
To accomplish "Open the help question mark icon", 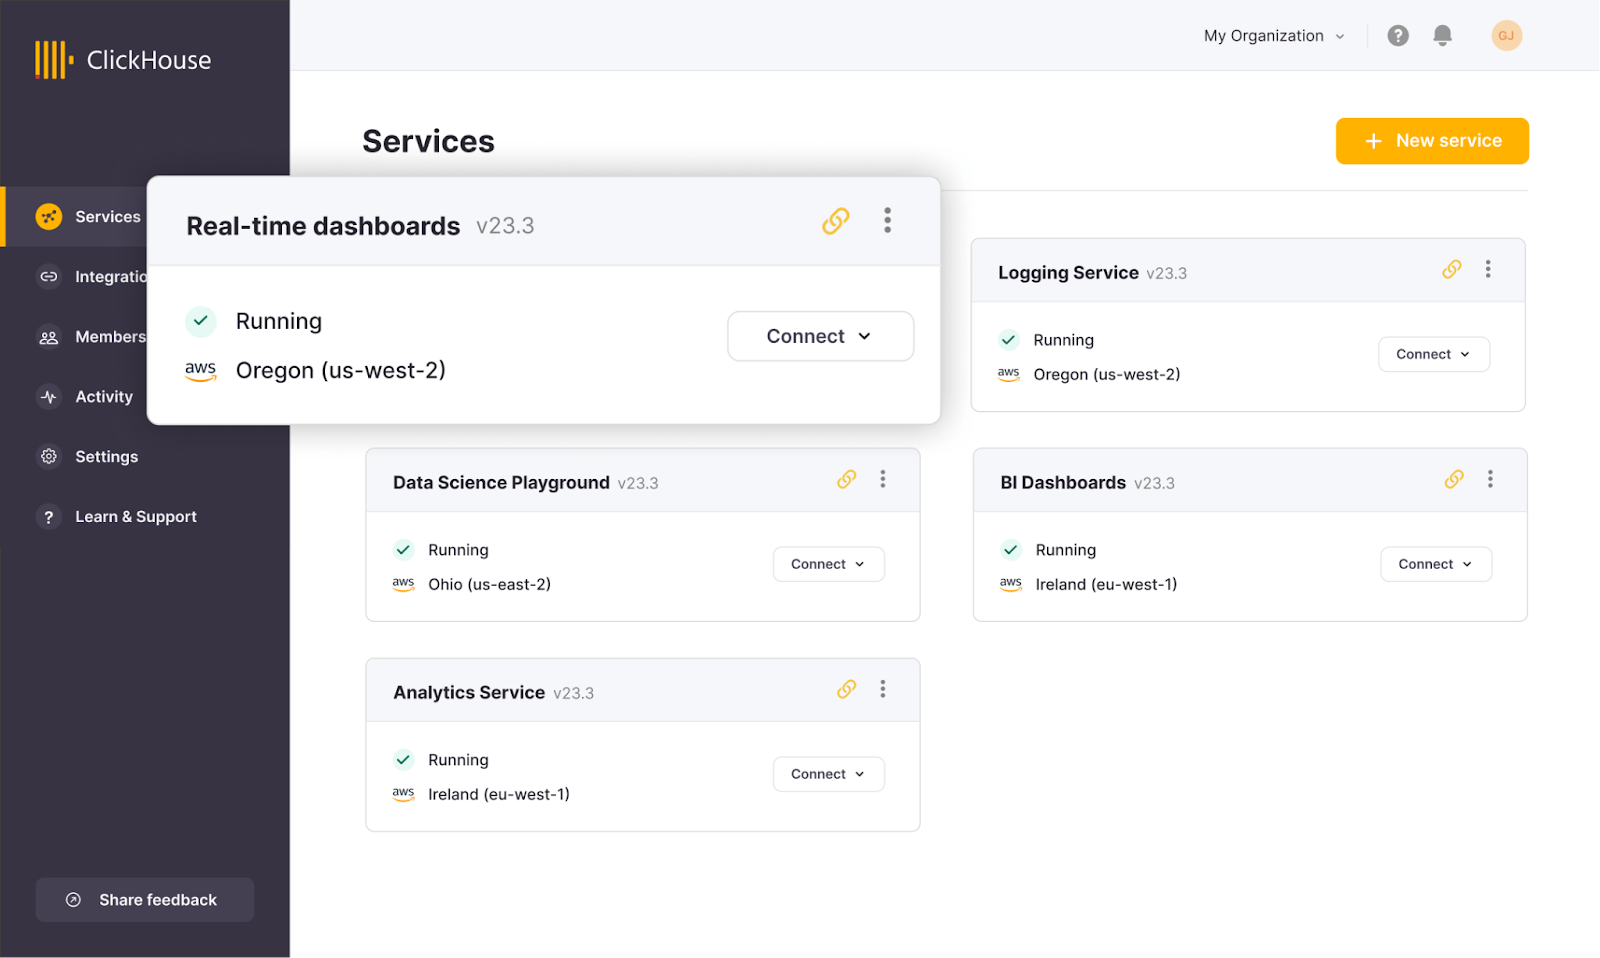I will coord(1397,35).
